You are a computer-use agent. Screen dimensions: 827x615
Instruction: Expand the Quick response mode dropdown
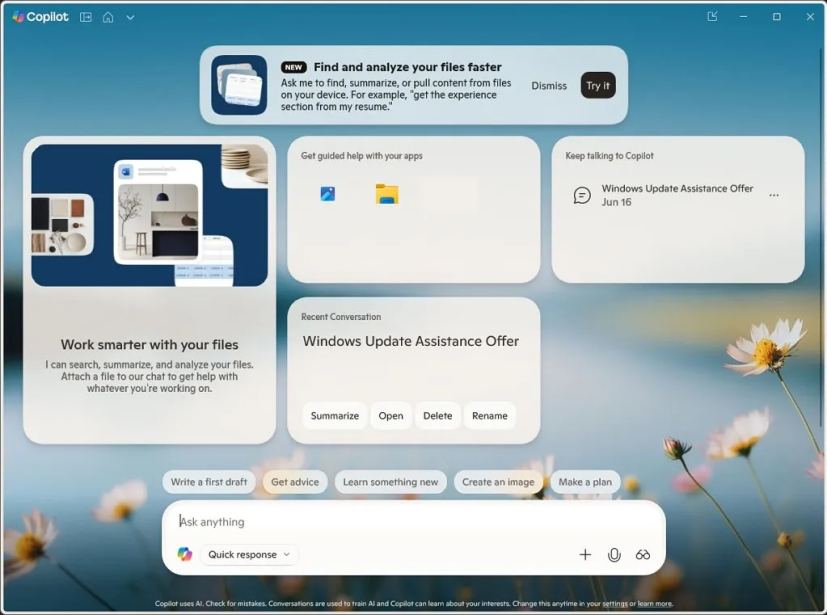tap(249, 554)
